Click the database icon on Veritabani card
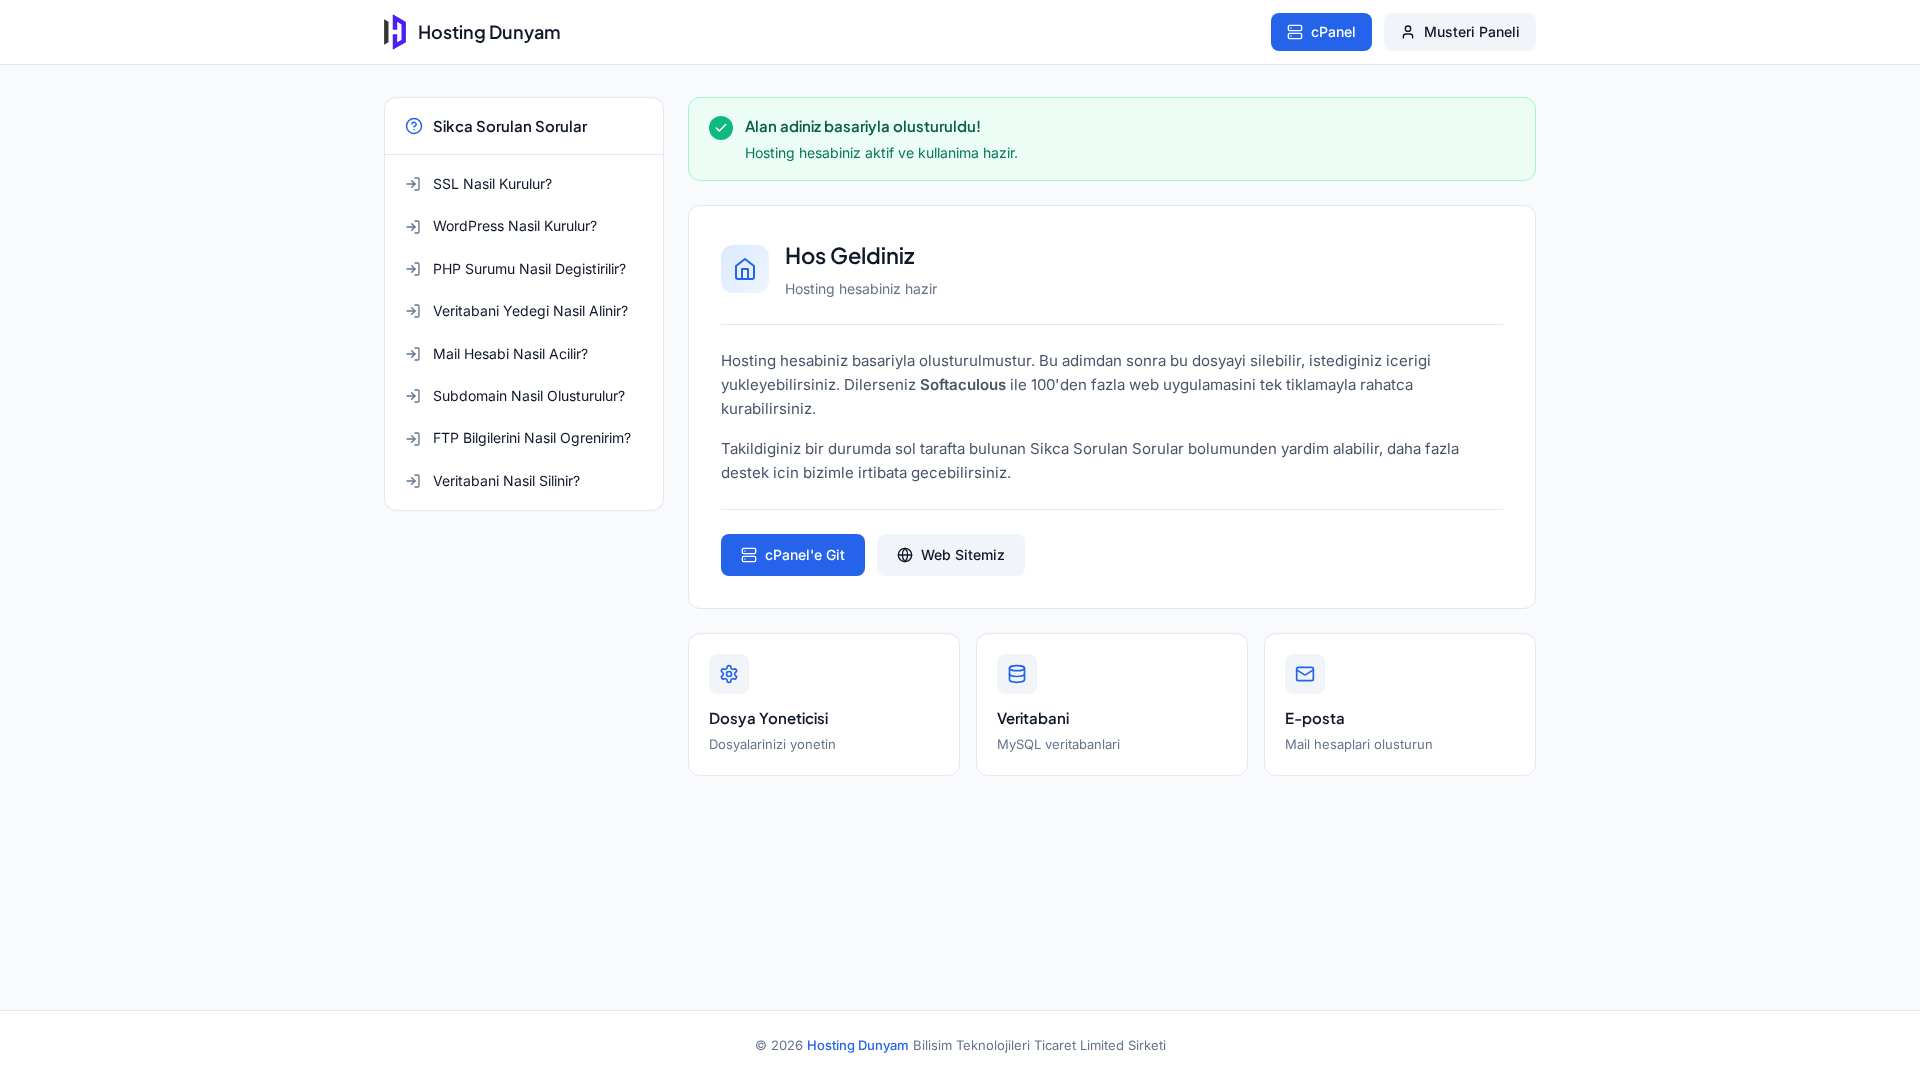The width and height of the screenshot is (1920, 1080). (1017, 674)
